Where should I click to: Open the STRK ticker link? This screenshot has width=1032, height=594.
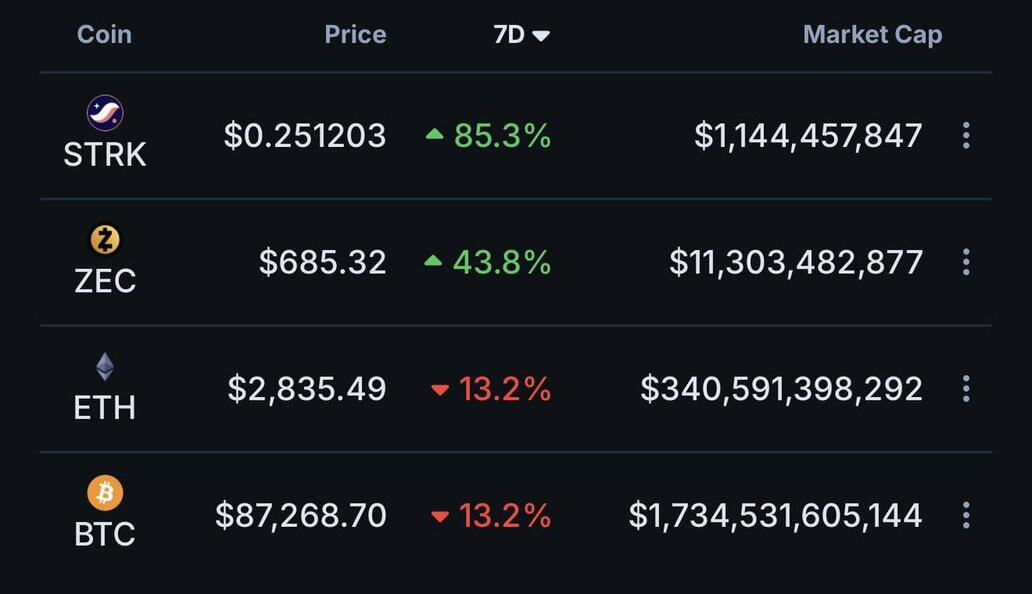[105, 155]
